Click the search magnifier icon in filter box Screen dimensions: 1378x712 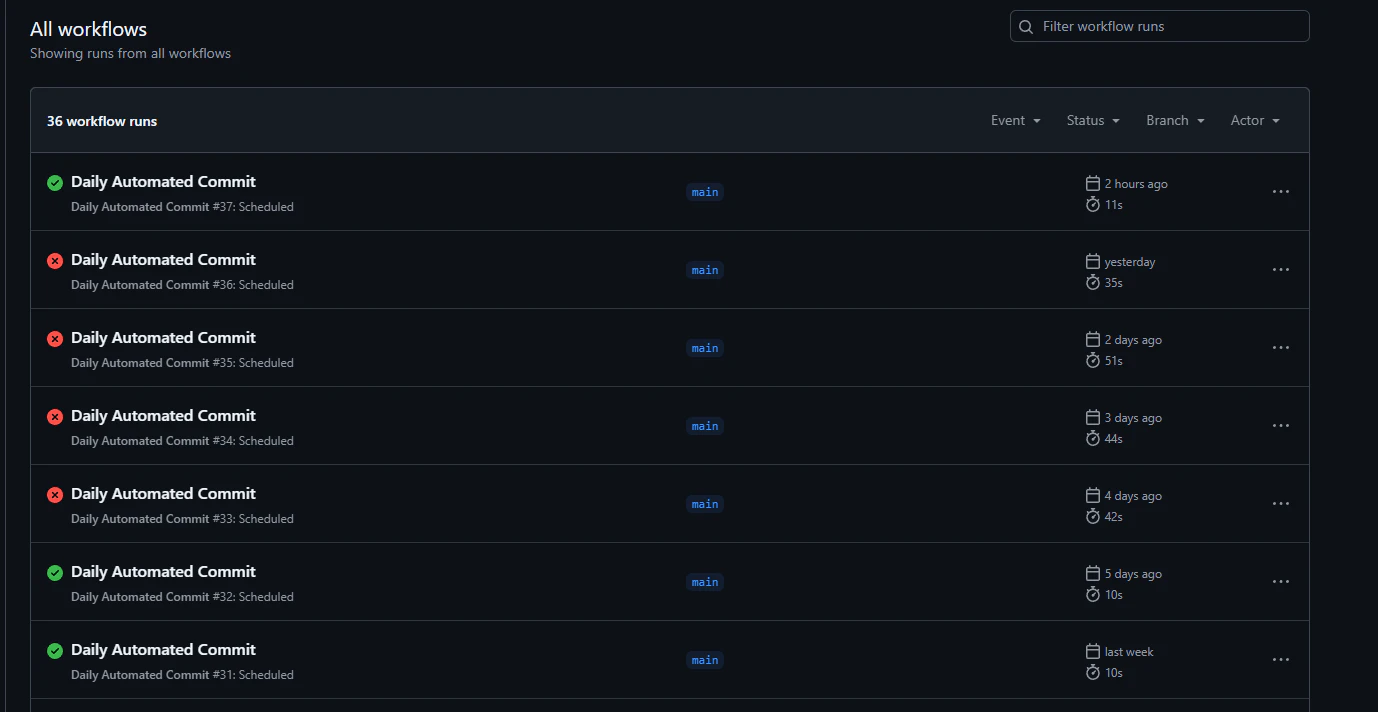pos(1026,27)
